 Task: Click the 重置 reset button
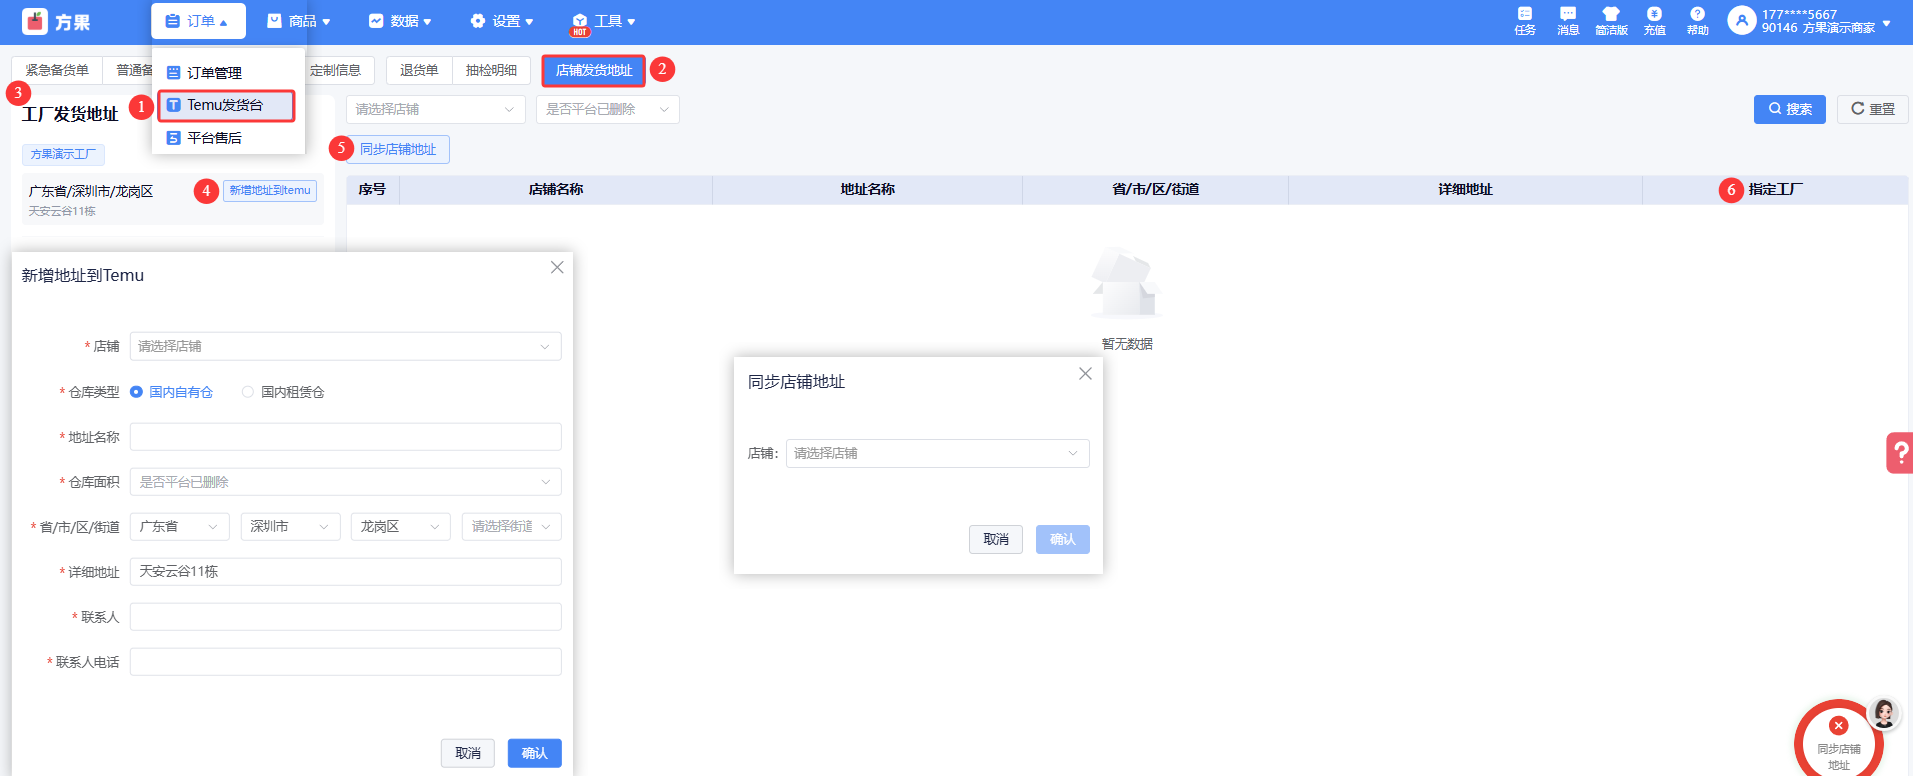click(x=1872, y=109)
